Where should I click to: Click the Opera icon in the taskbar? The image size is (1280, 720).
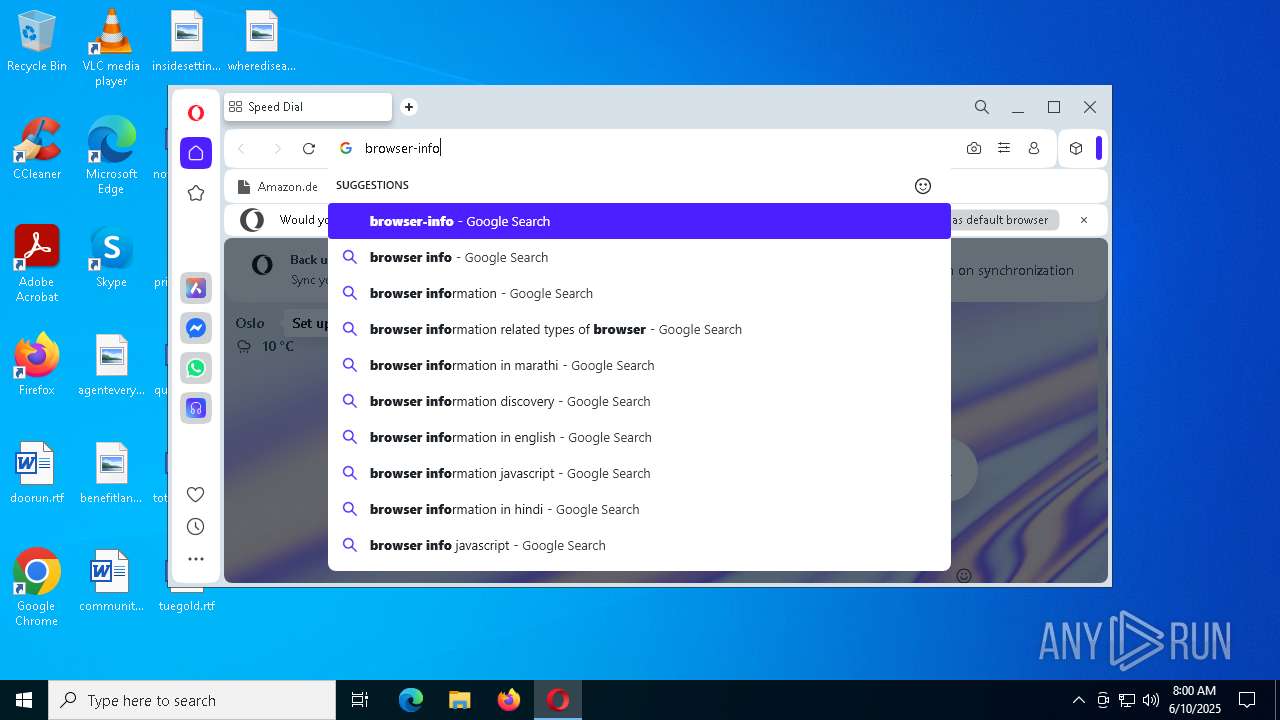click(x=558, y=700)
